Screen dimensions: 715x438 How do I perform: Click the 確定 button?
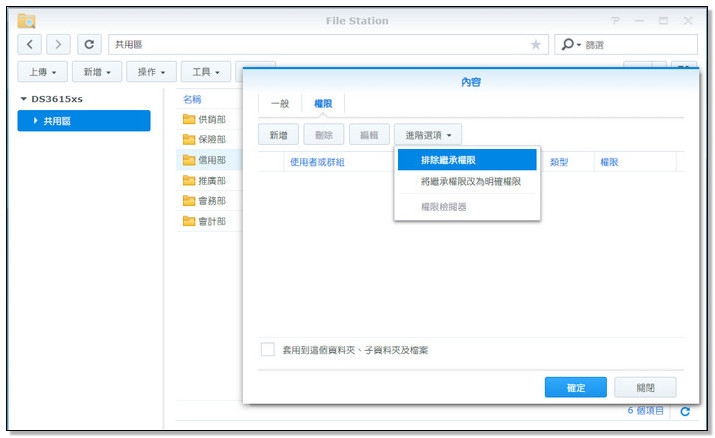tap(575, 387)
